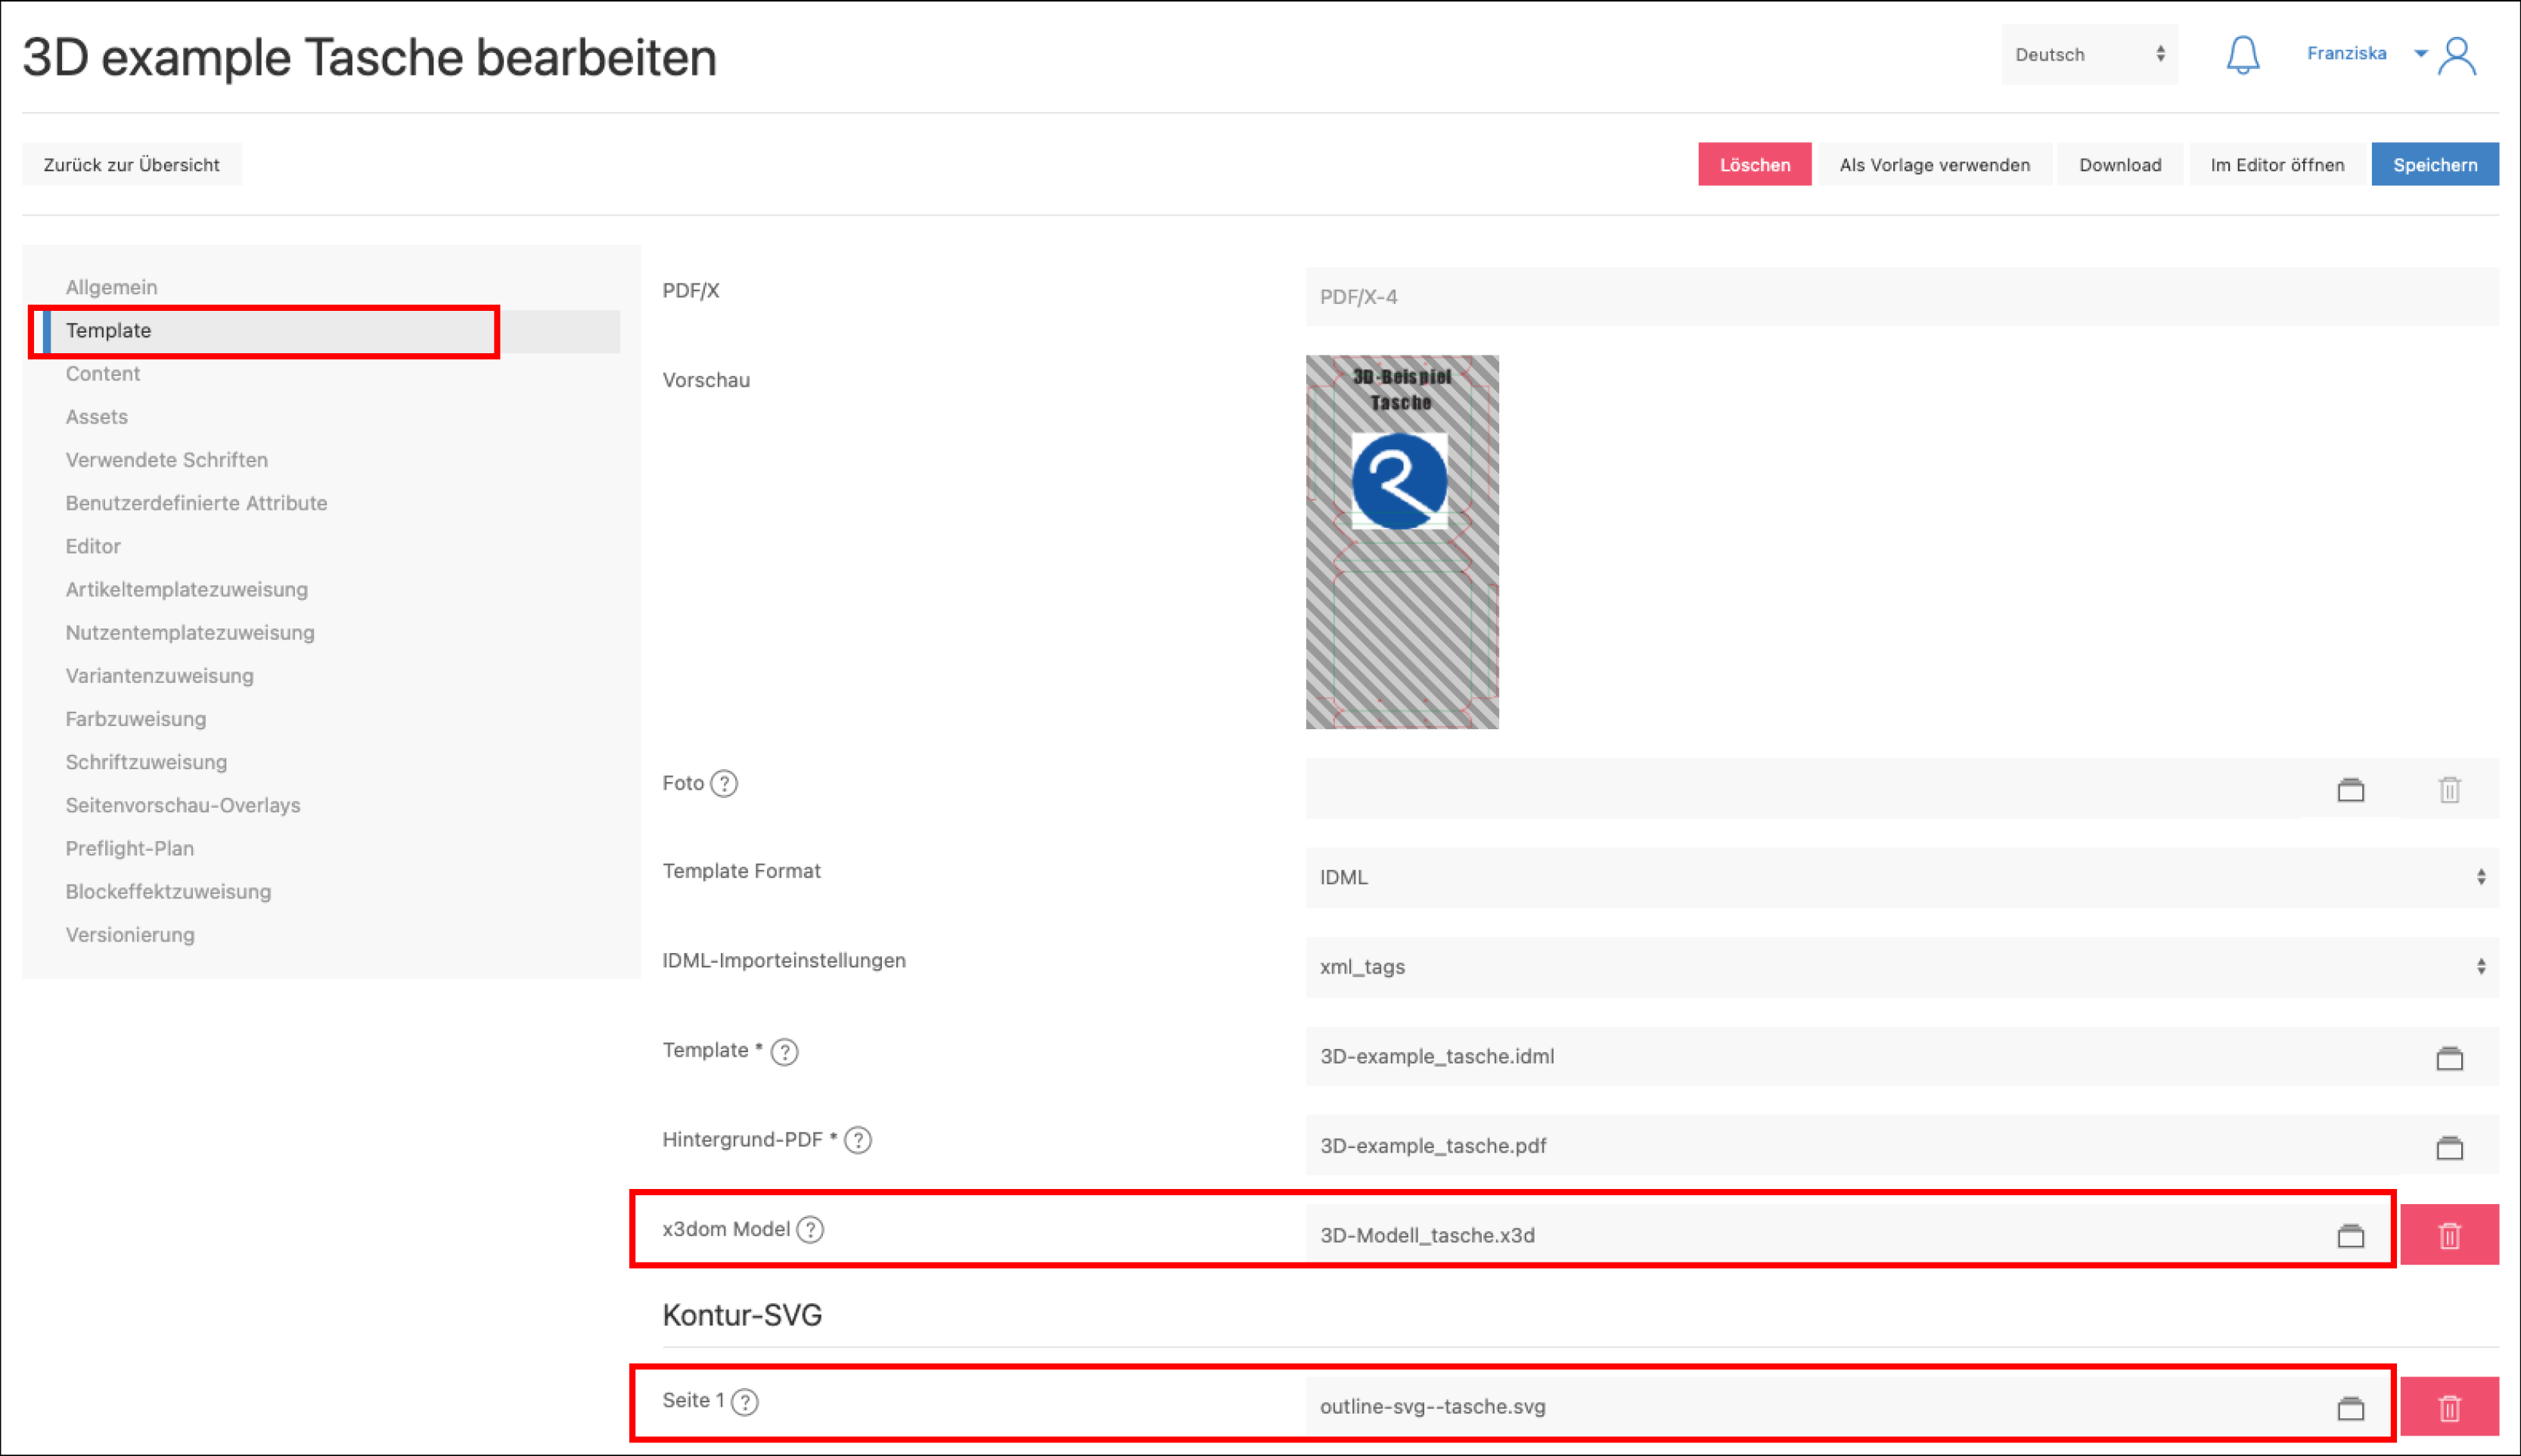Browse for x3dom Model file
Image resolution: width=2521 pixels, height=1456 pixels.
[x=2350, y=1236]
